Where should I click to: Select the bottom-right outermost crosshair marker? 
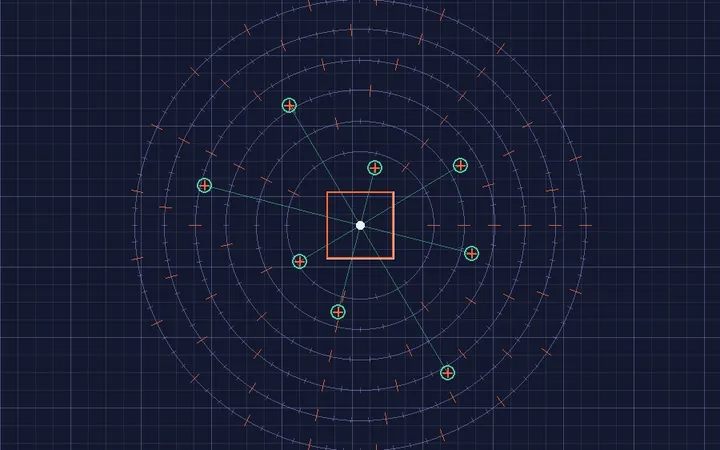pyautogui.click(x=447, y=373)
